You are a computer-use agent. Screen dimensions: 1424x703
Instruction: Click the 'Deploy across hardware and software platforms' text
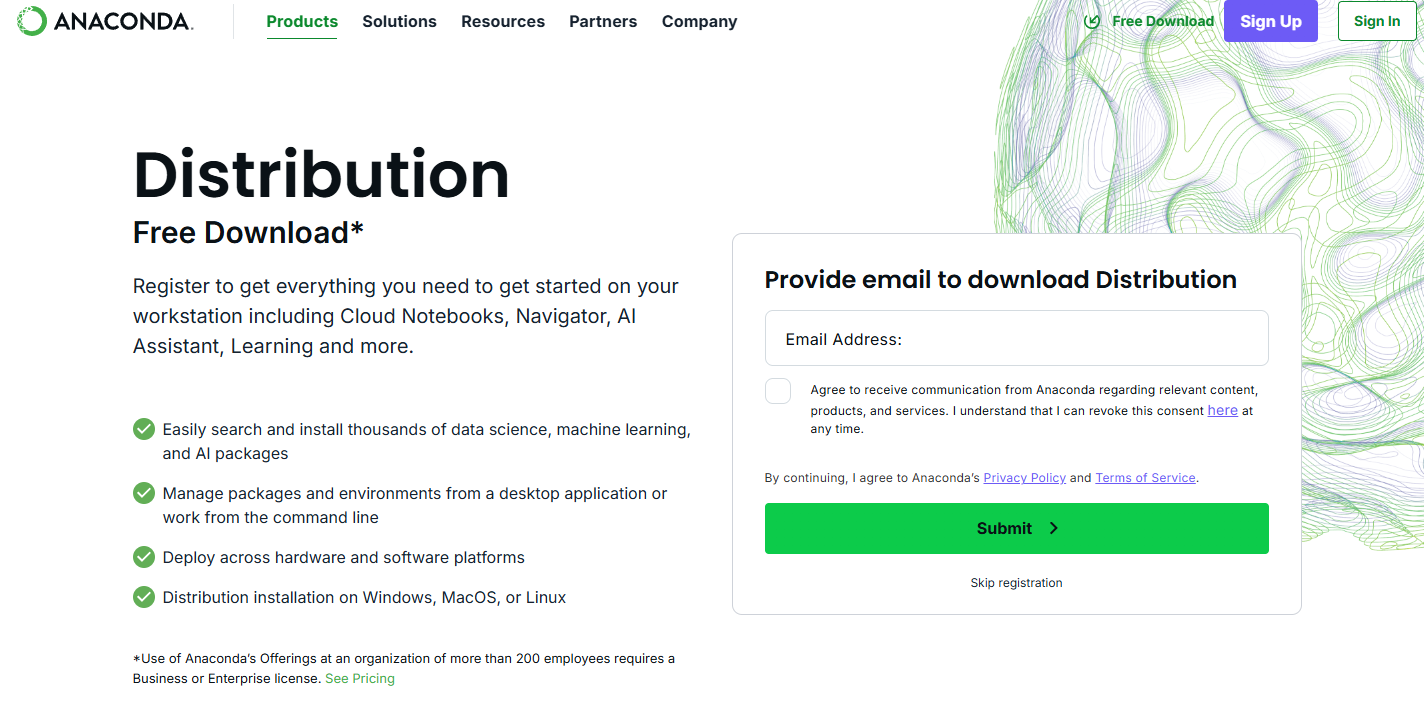pos(344,558)
